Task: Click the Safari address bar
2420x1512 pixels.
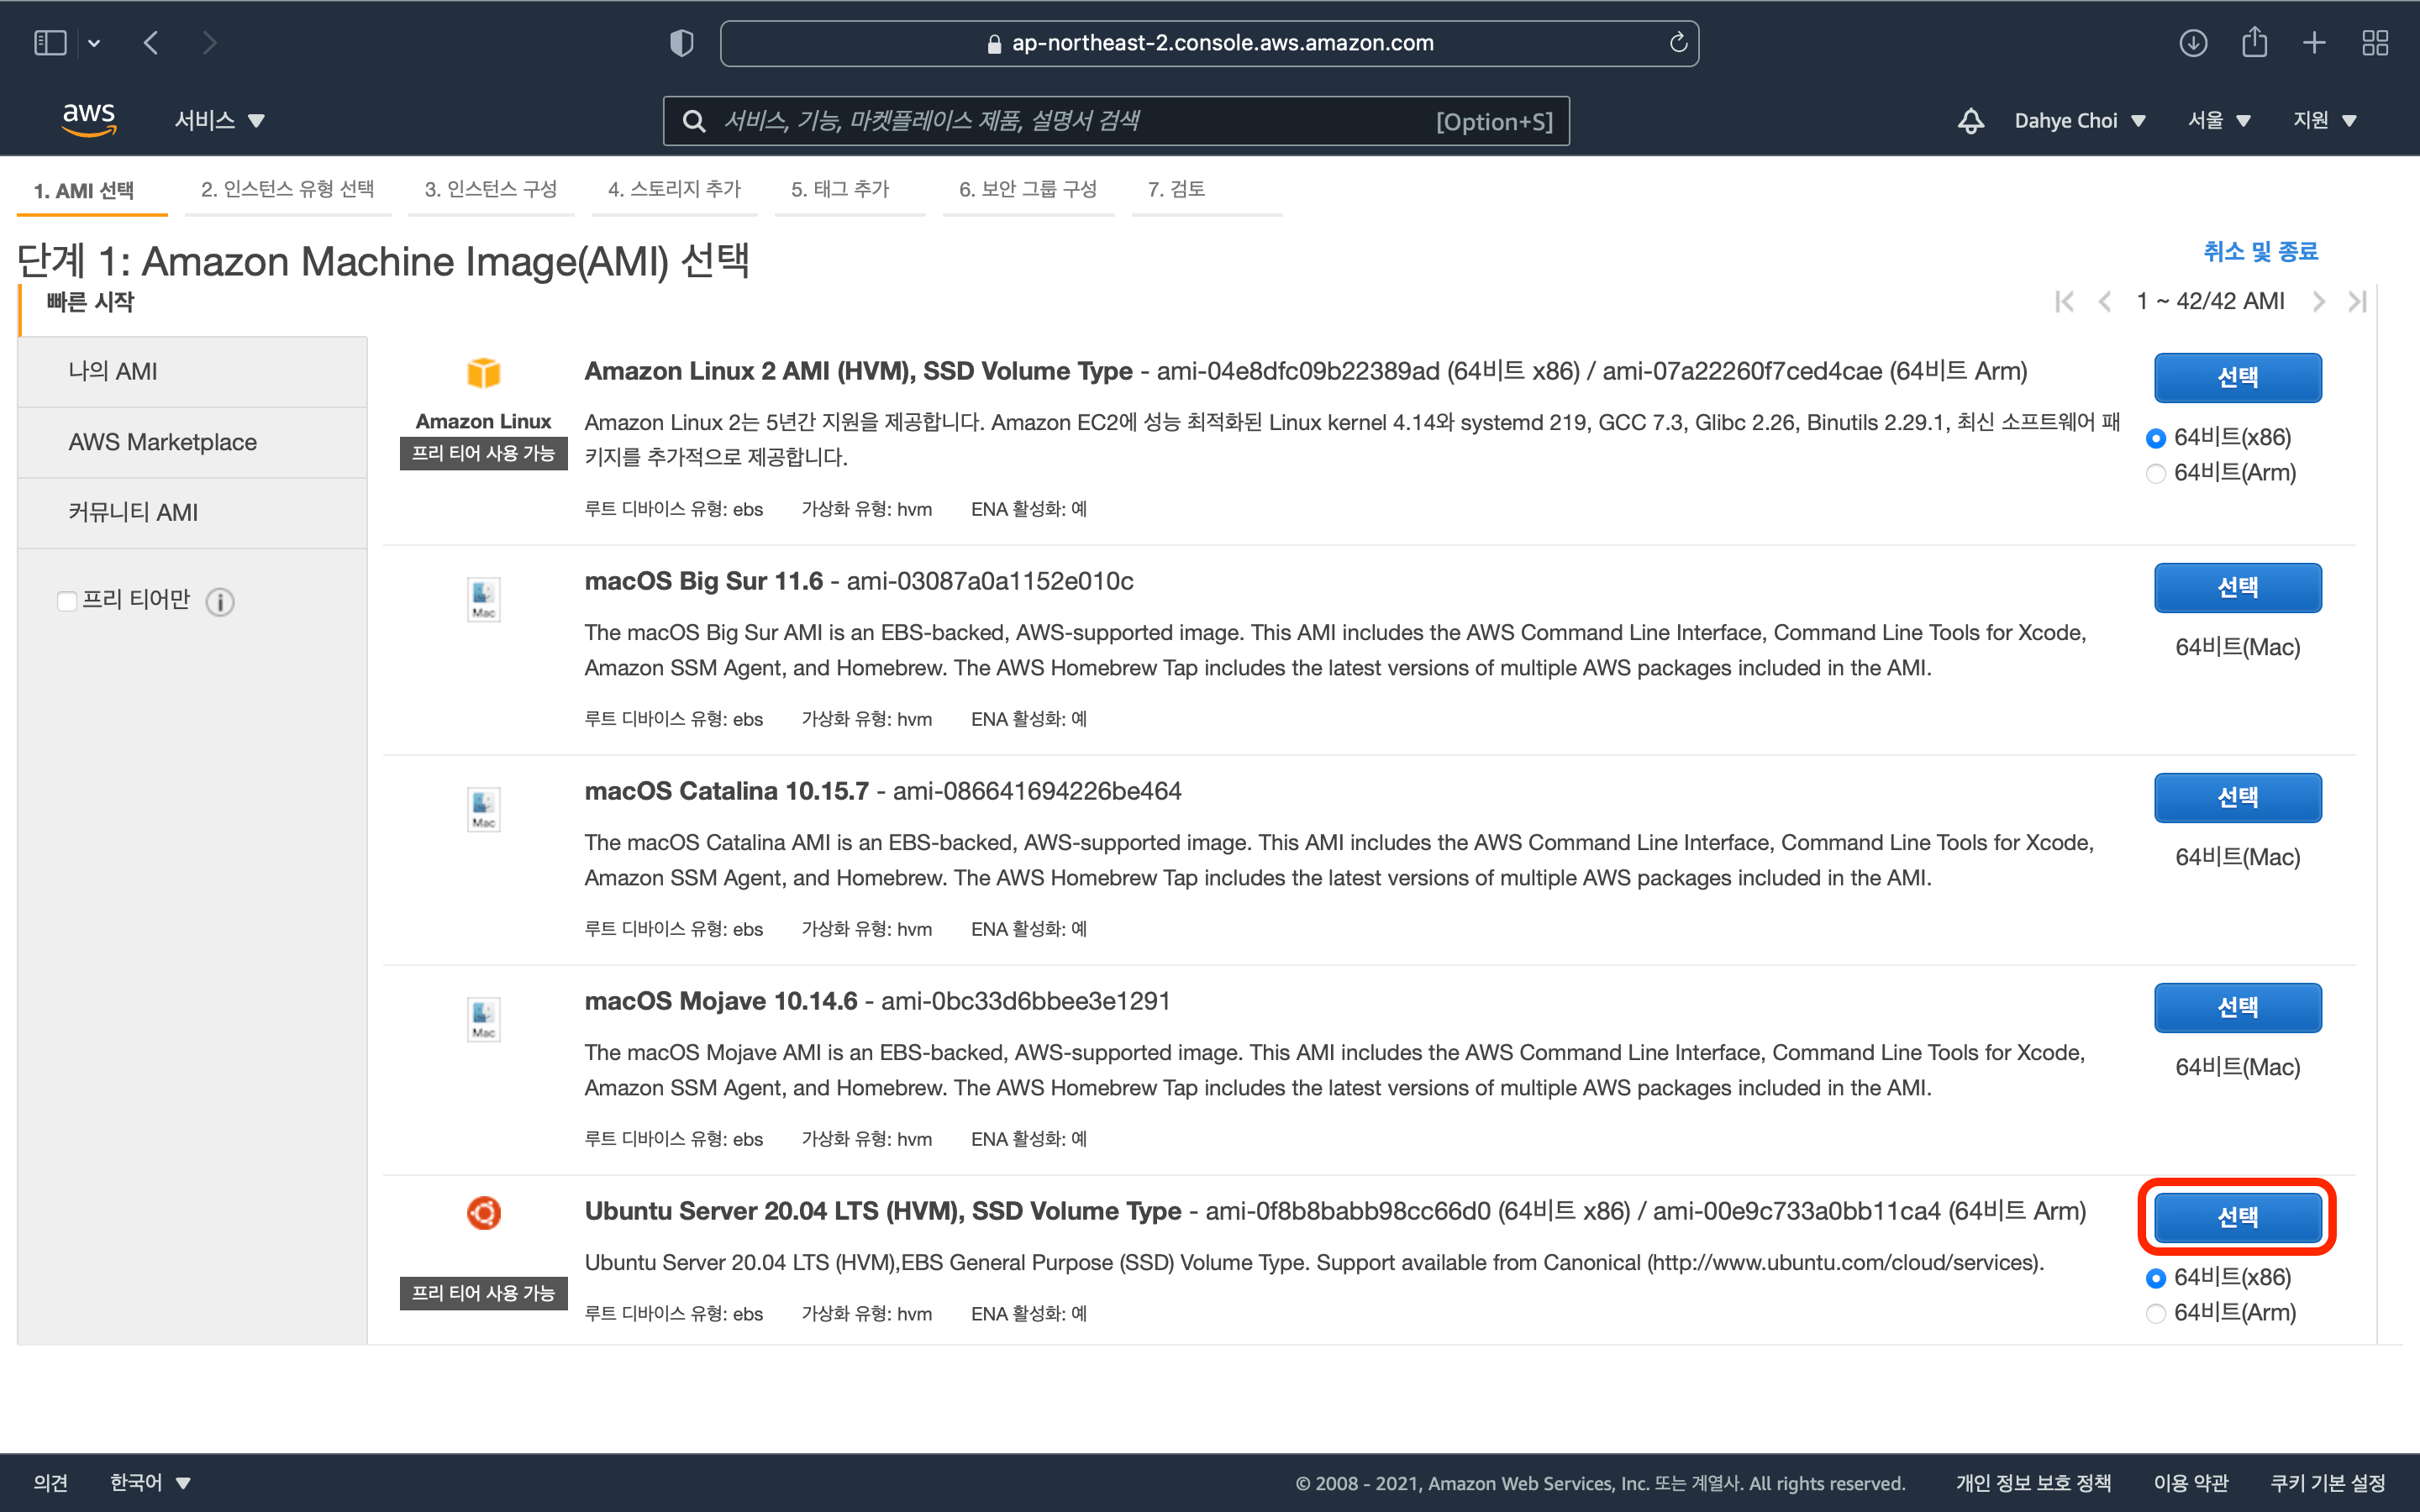Action: point(1209,43)
